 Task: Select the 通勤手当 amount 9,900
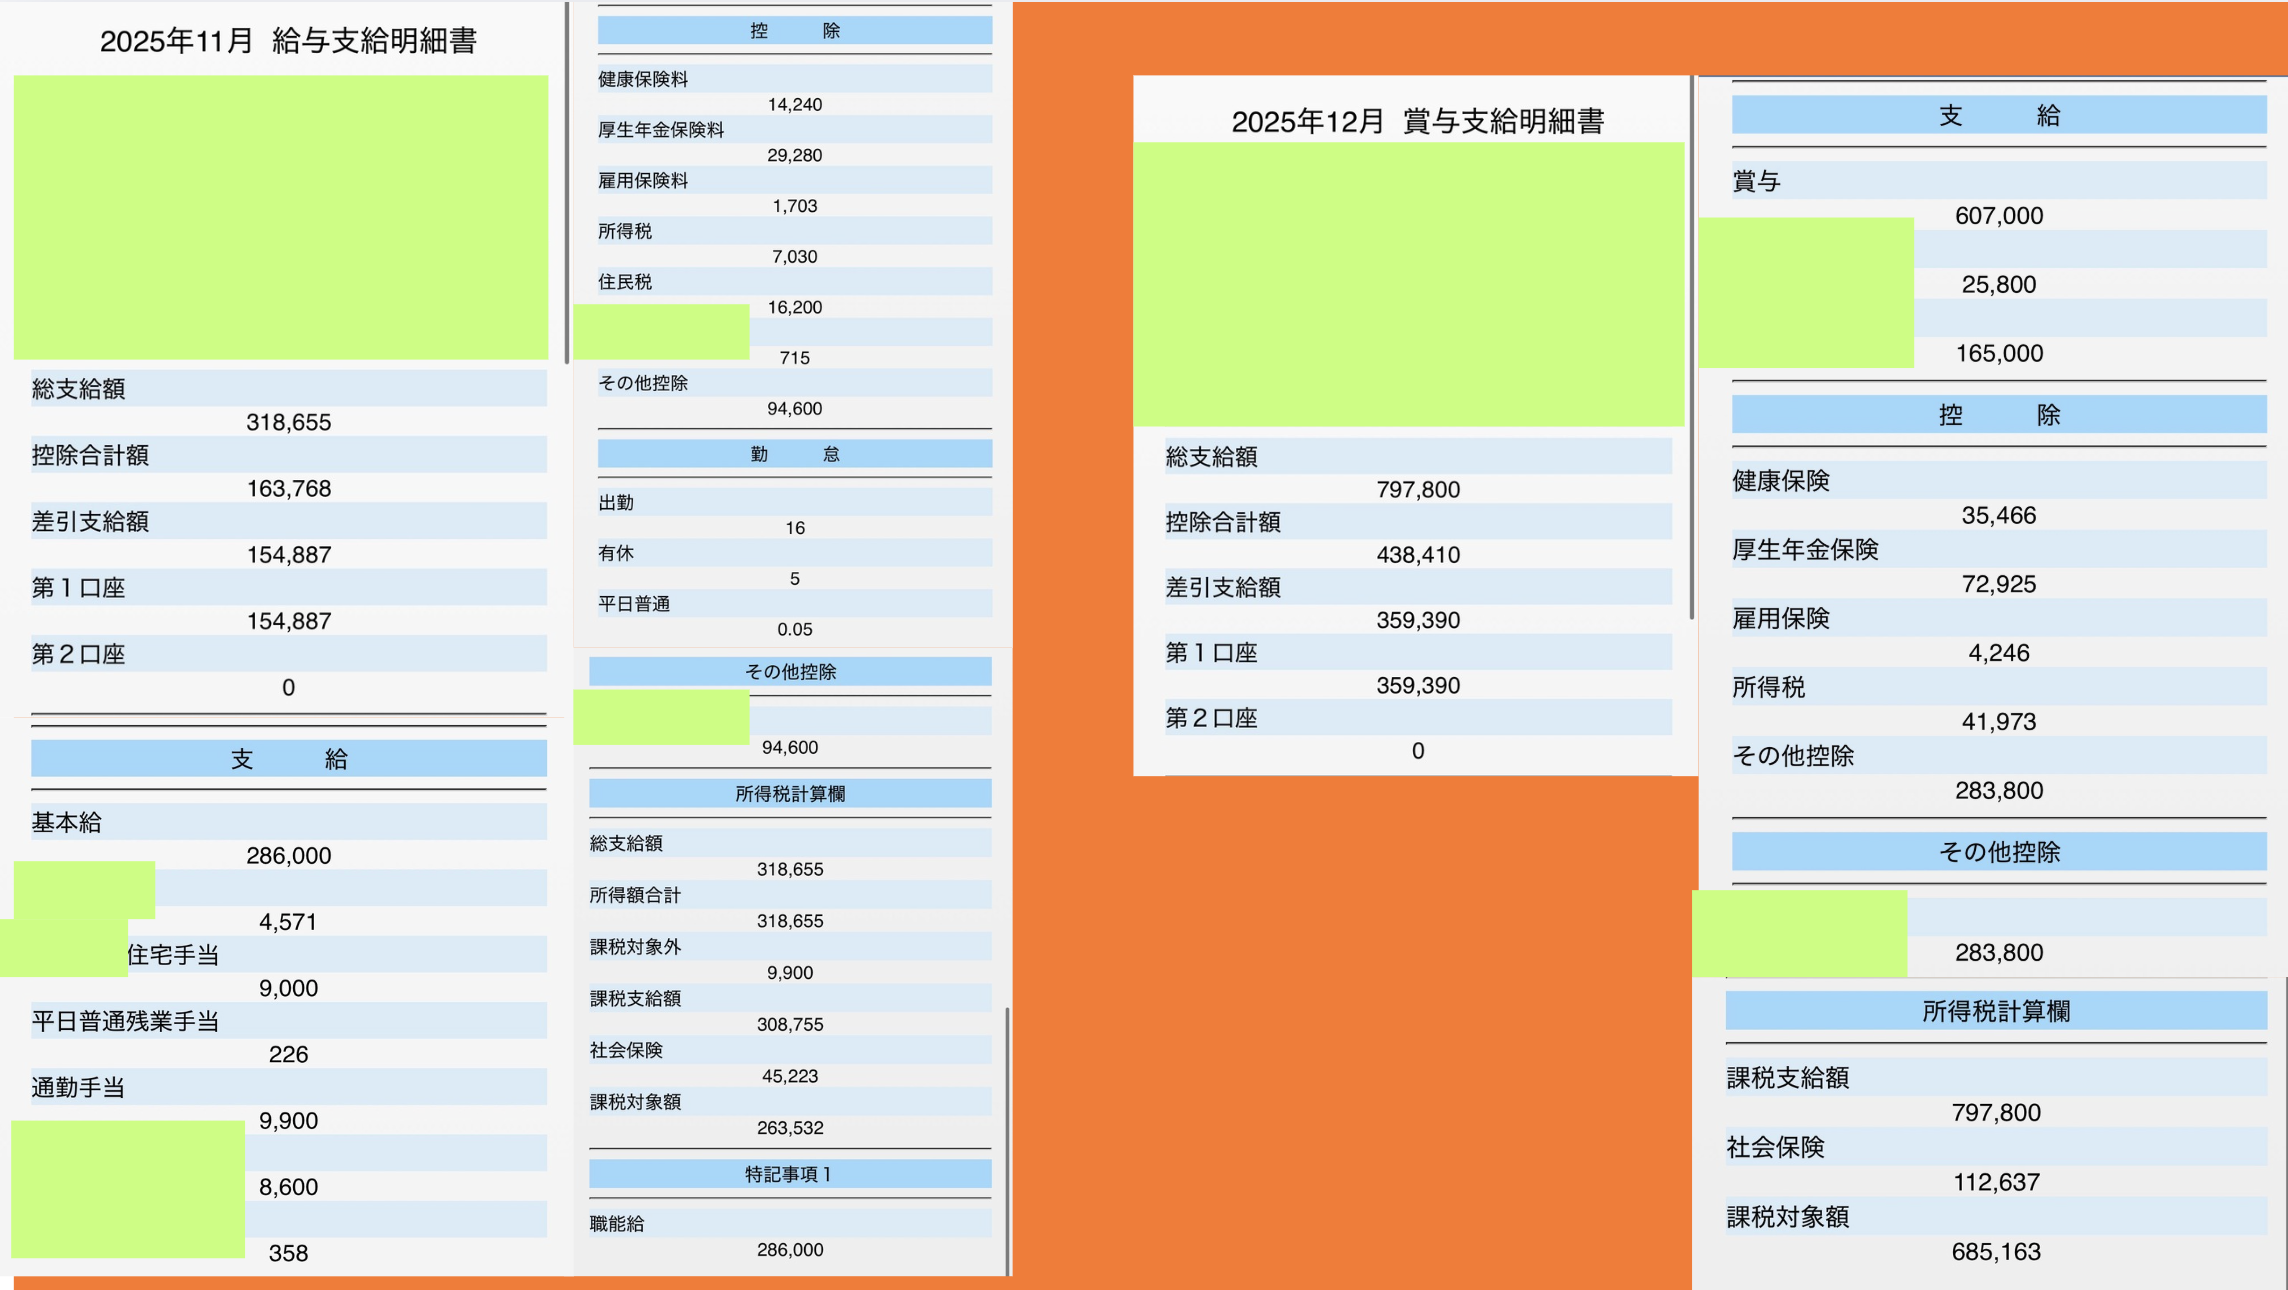coord(289,1120)
